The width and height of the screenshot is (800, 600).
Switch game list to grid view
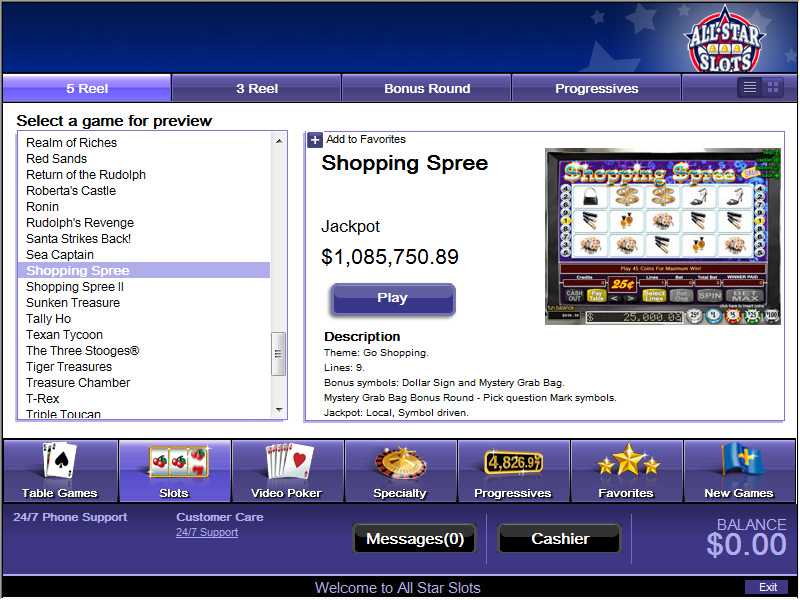coord(772,87)
